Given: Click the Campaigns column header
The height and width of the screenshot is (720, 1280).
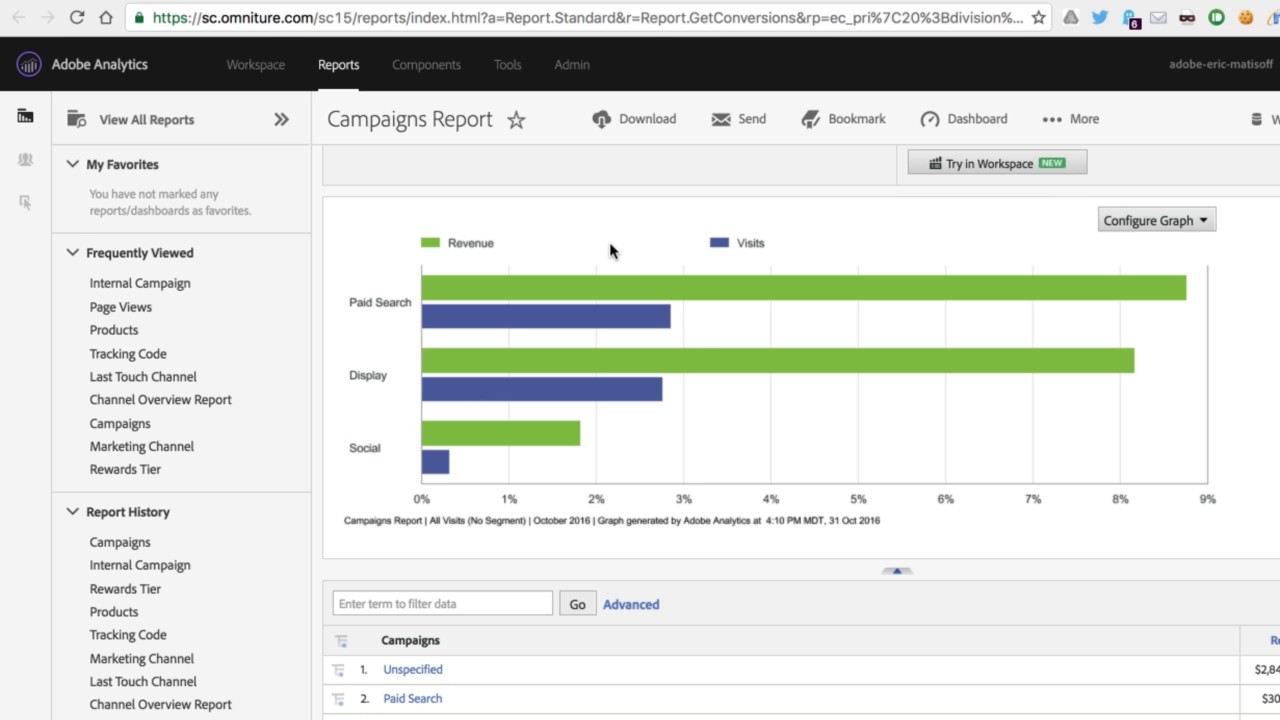Looking at the screenshot, I should point(410,641).
